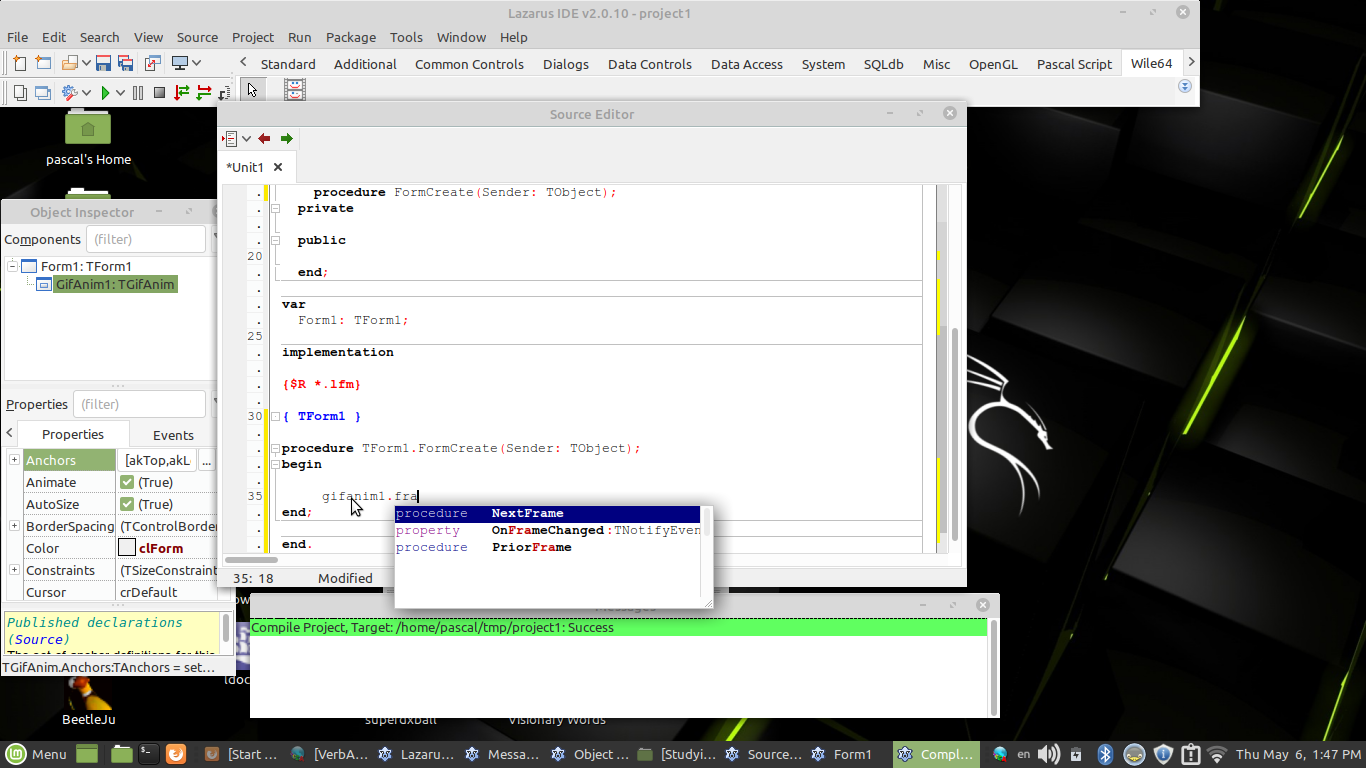Viewport: 1366px width, 768px height.
Task: Collapse the code fold at 'begin' line
Action: point(275,464)
